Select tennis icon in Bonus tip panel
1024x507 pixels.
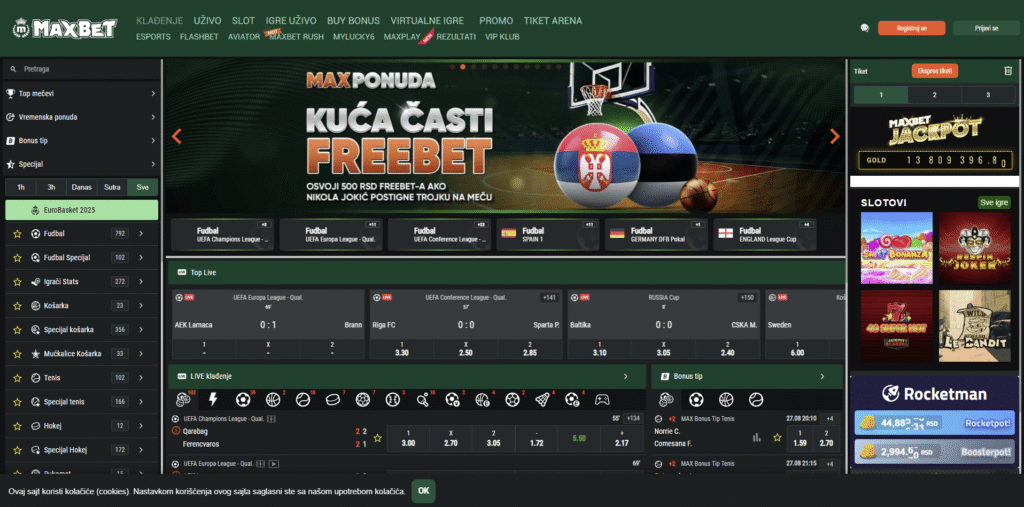756,399
